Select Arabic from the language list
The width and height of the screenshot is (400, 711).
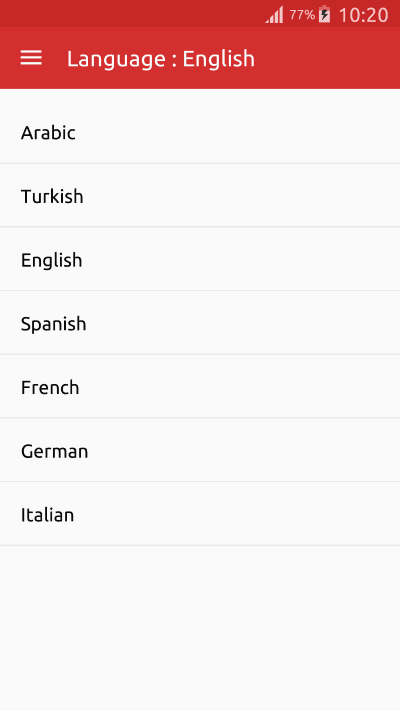coord(200,132)
